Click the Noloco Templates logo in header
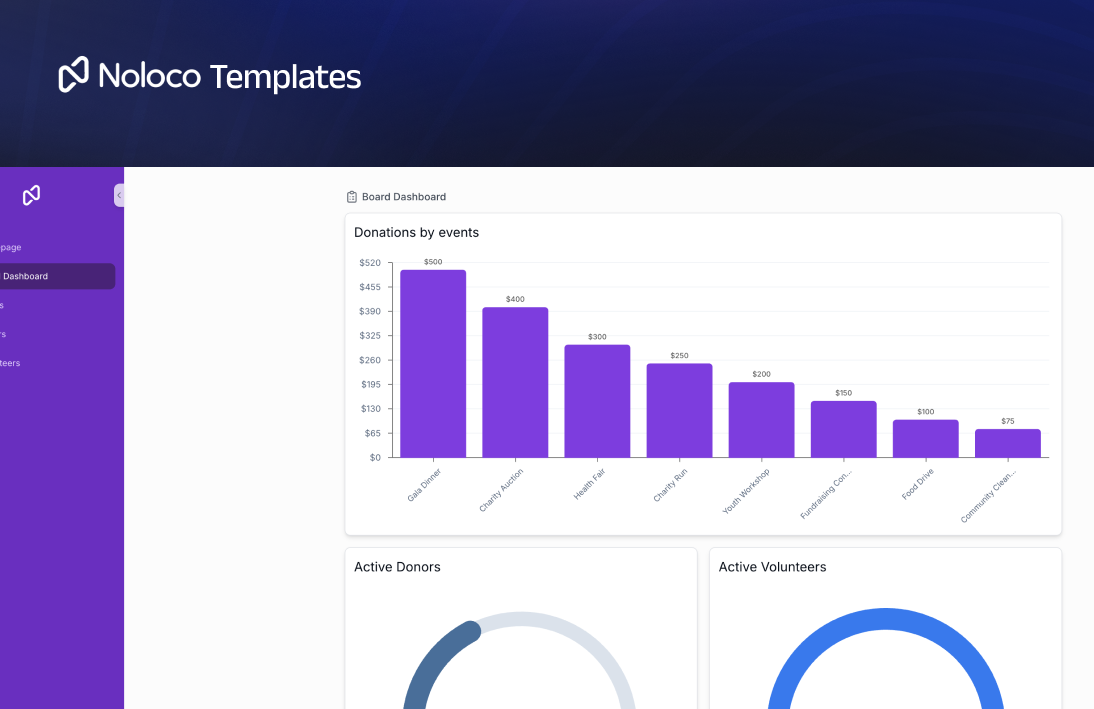The image size is (1094, 709). pyautogui.click(x=209, y=75)
